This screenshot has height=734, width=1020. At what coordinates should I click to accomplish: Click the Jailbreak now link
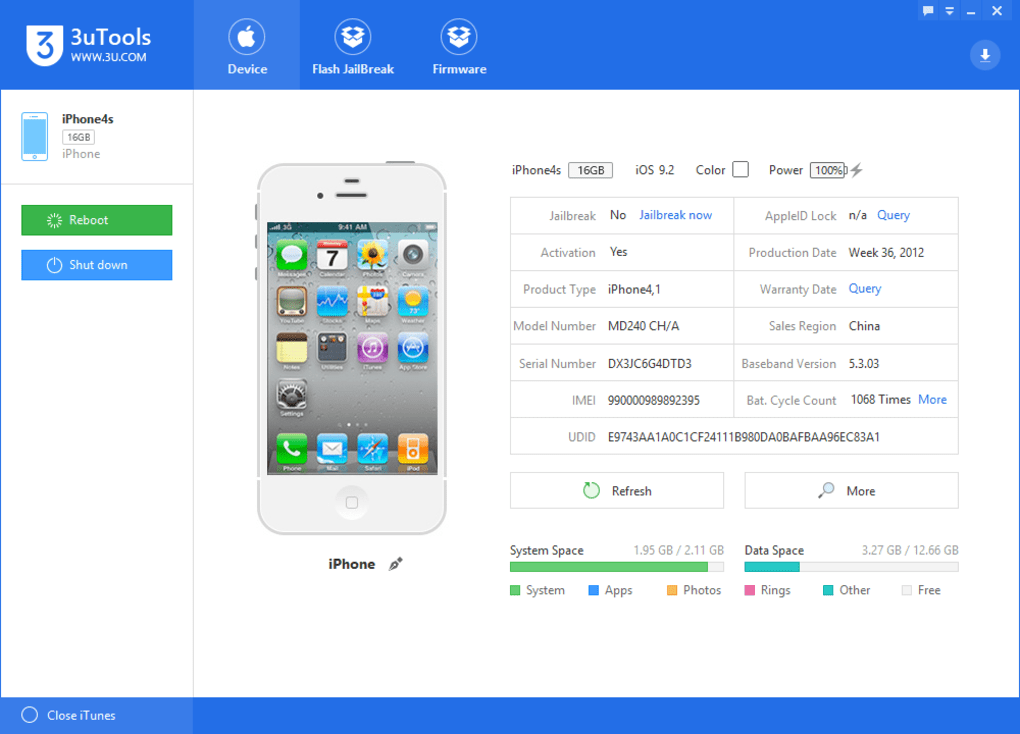[x=675, y=215]
